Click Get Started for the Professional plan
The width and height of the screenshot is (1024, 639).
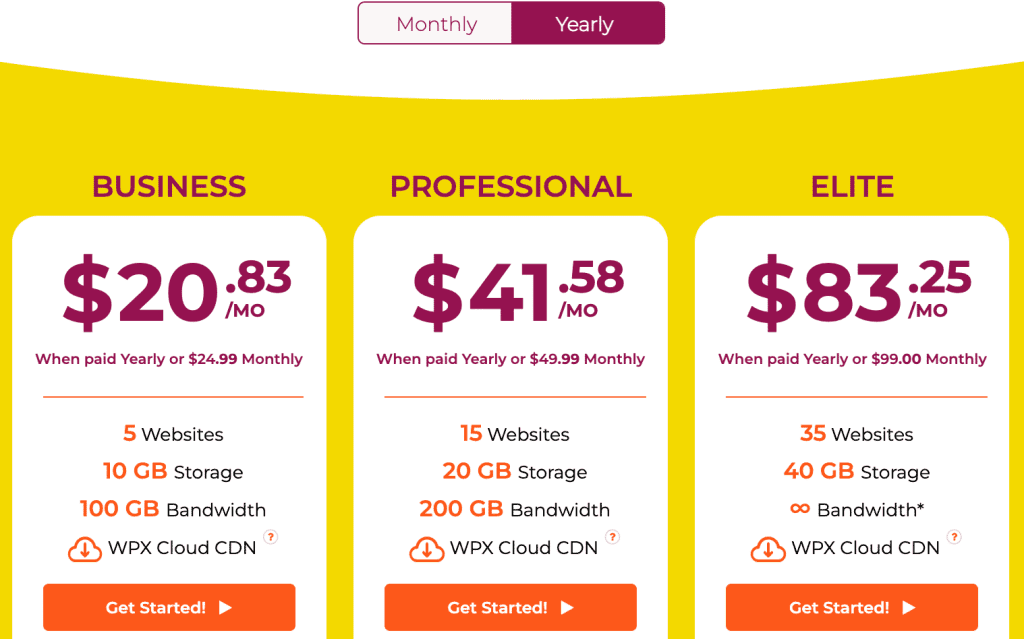(x=510, y=607)
